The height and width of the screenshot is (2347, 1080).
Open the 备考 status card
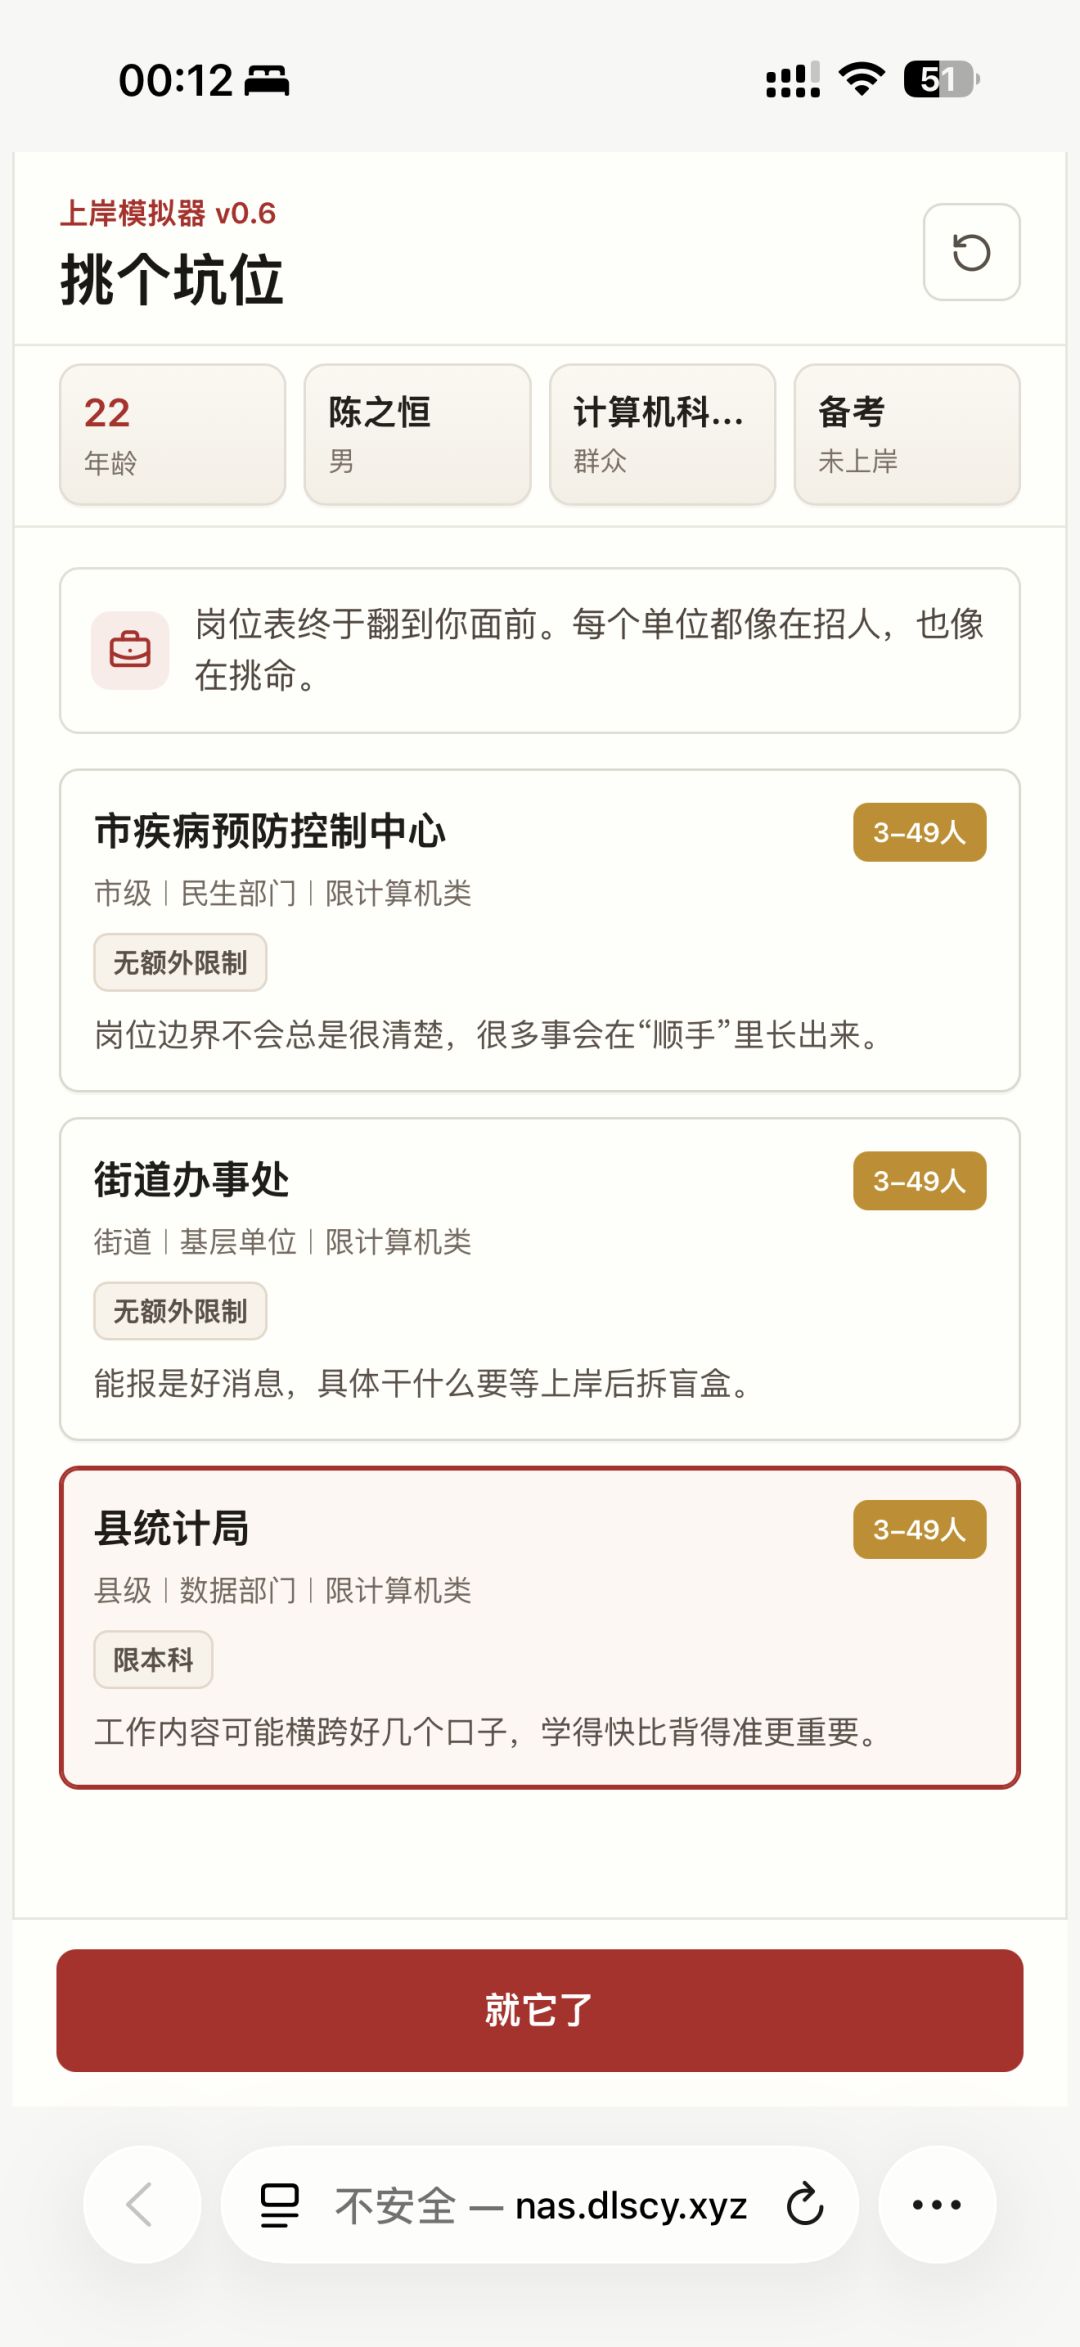tap(907, 435)
